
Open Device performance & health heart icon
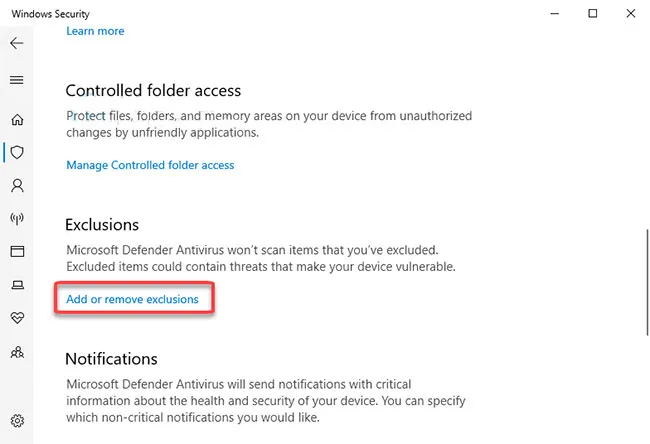[x=16, y=318]
